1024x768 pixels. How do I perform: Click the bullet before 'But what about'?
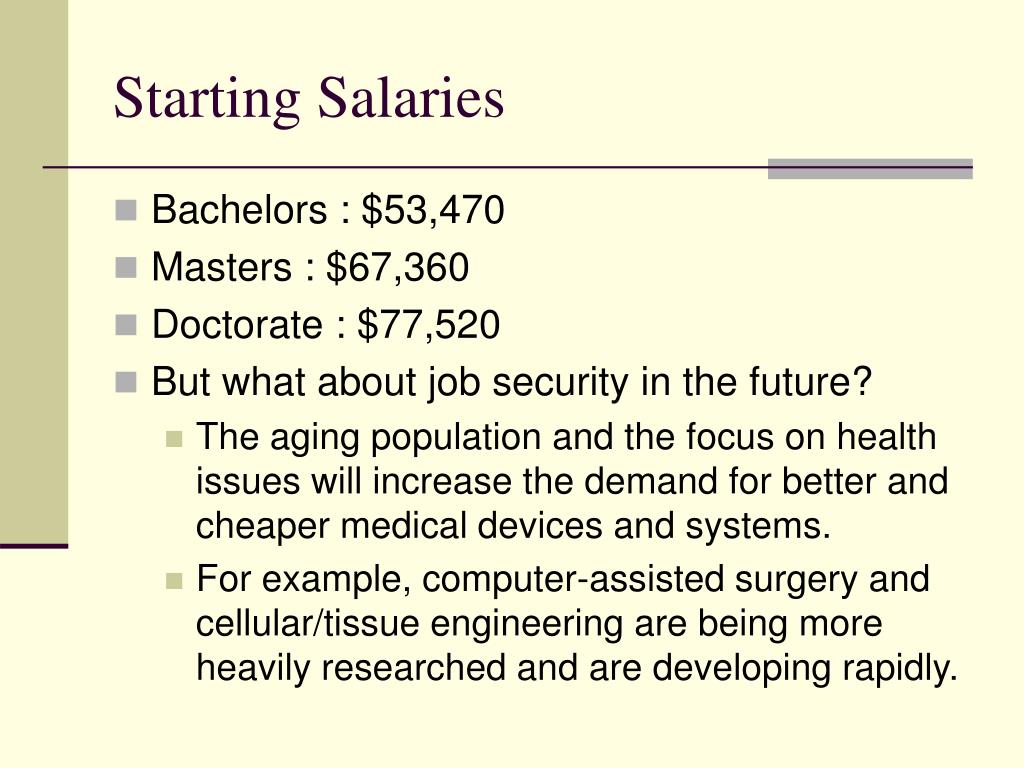[126, 383]
